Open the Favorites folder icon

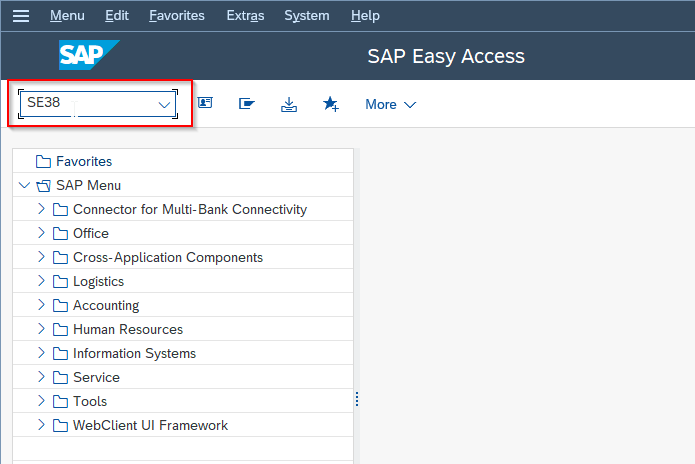43,161
